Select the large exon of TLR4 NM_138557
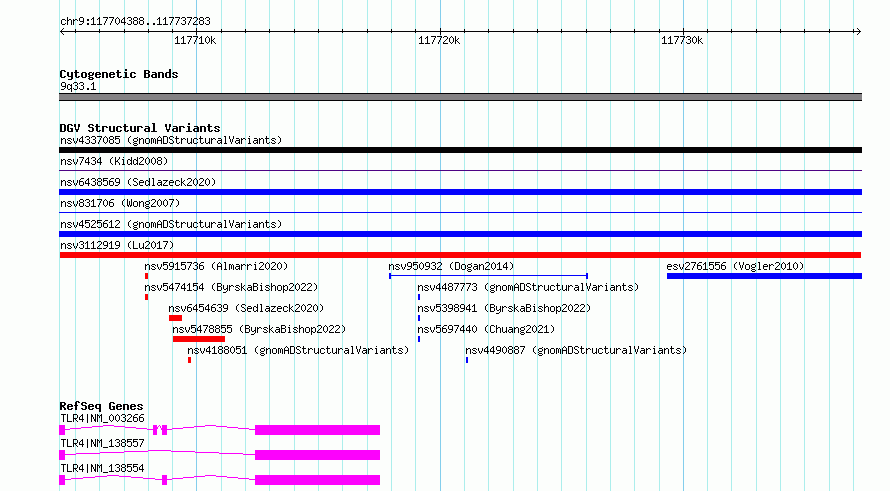This screenshot has width=890, height=491. click(x=317, y=455)
